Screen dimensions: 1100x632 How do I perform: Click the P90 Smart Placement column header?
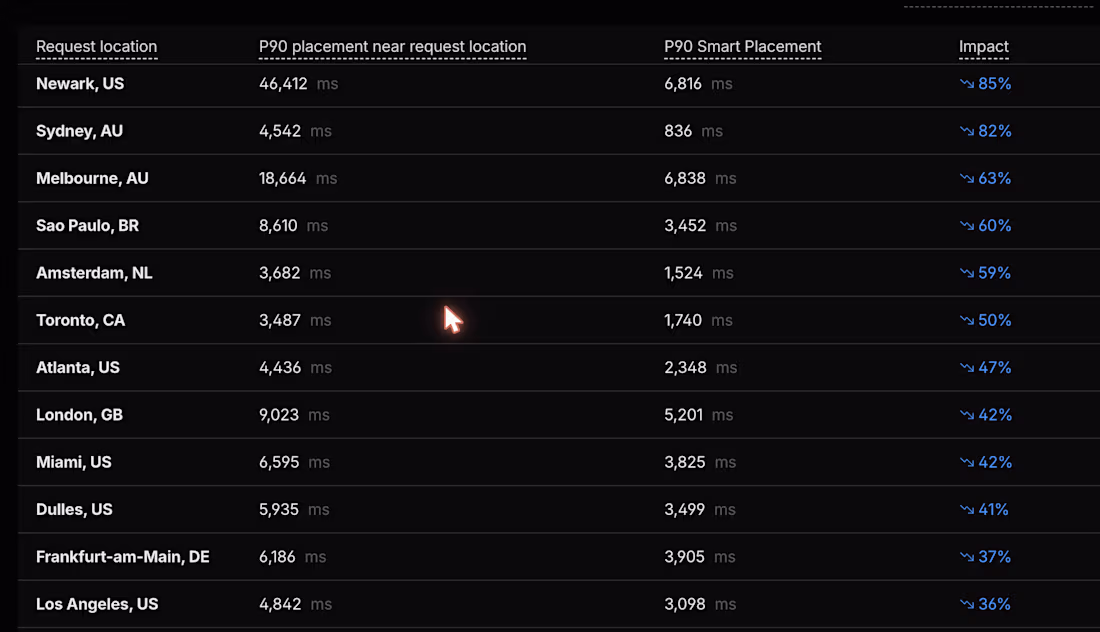click(x=742, y=47)
